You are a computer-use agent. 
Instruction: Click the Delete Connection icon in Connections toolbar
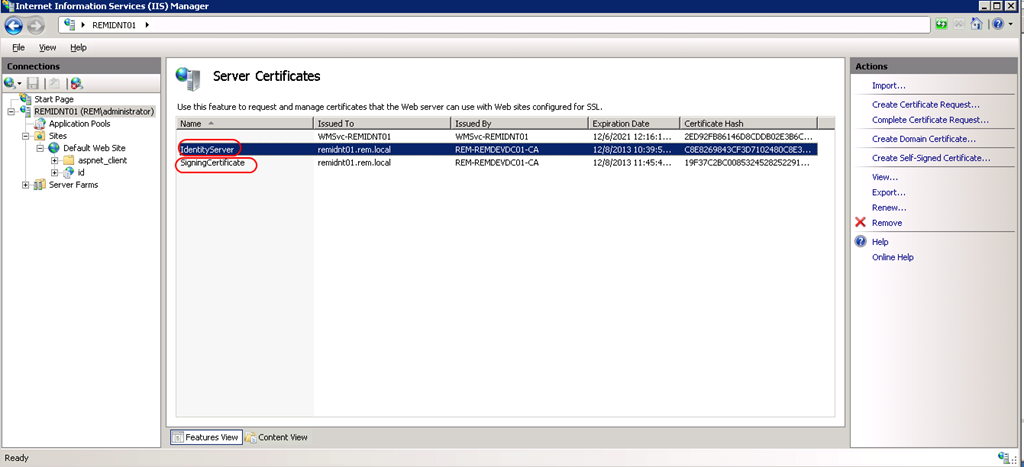pyautogui.click(x=76, y=84)
